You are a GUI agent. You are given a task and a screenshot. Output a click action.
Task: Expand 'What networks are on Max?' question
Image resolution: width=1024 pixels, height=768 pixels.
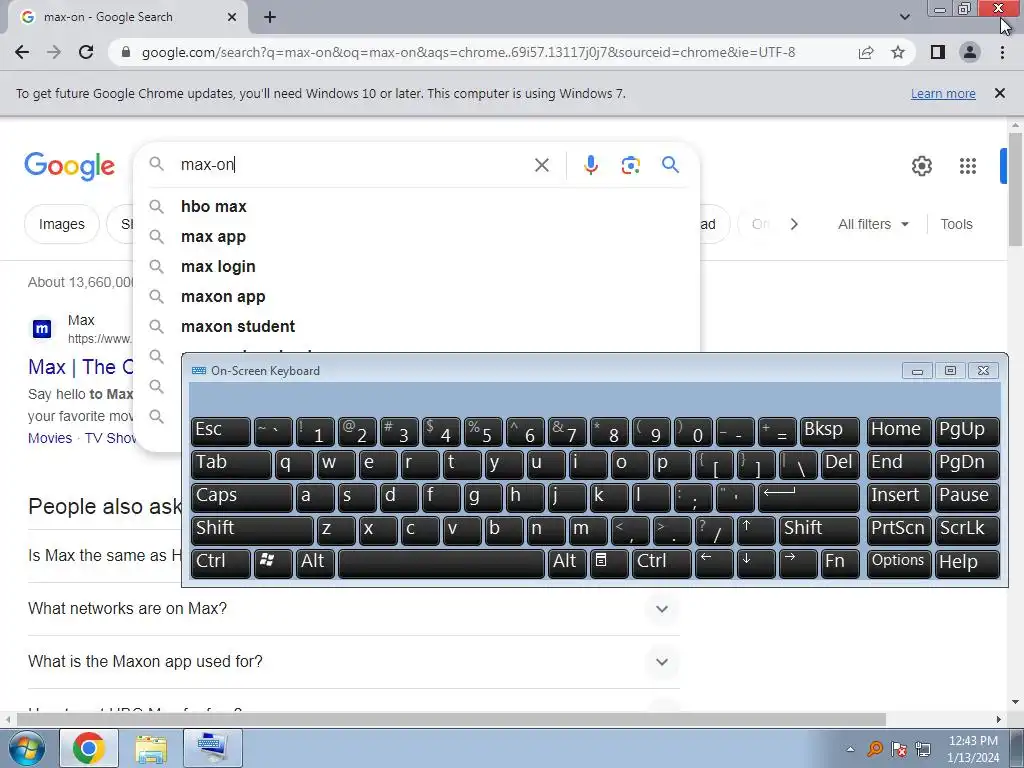pyautogui.click(x=353, y=609)
